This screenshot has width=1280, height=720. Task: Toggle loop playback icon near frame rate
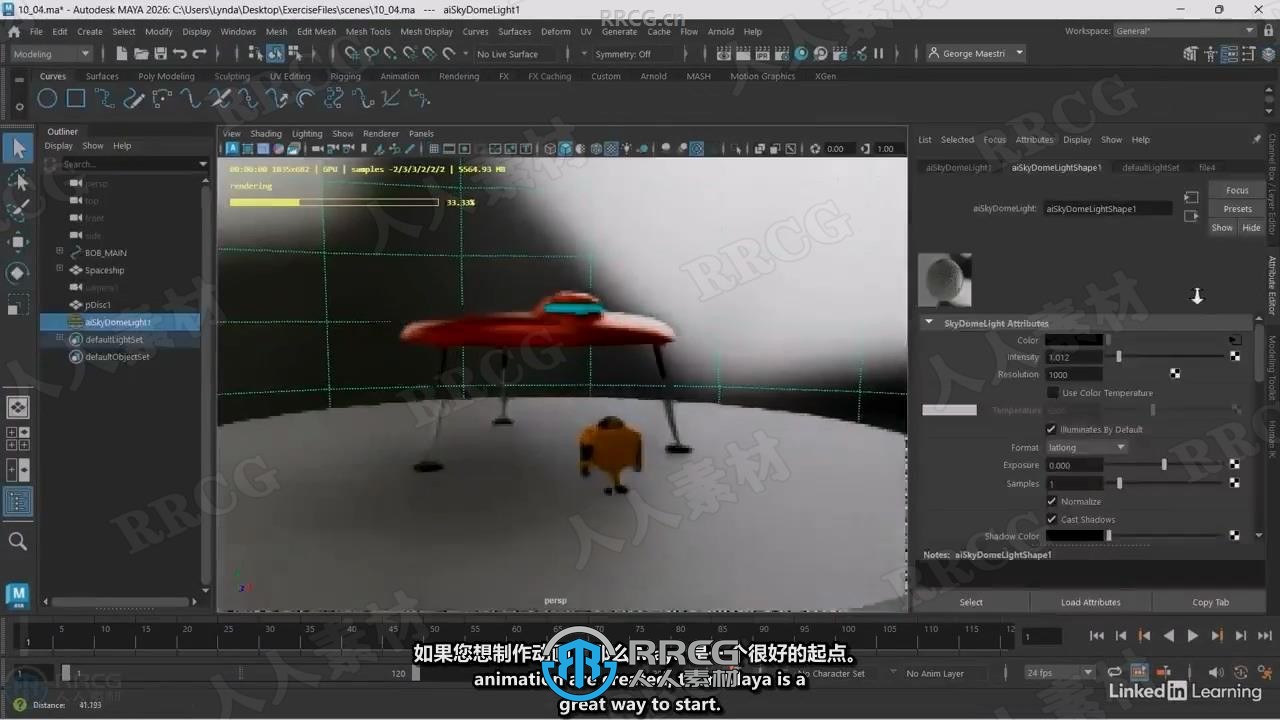1113,673
